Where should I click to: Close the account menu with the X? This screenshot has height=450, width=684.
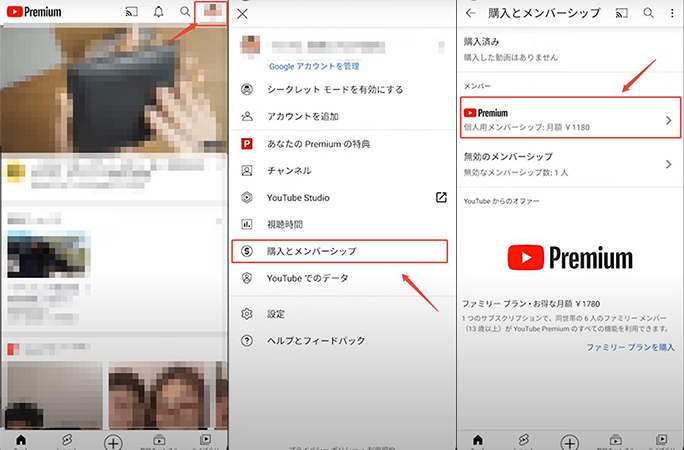tap(243, 14)
